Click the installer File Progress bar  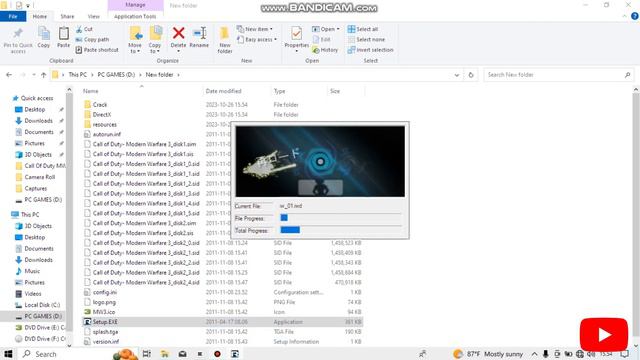click(341, 218)
